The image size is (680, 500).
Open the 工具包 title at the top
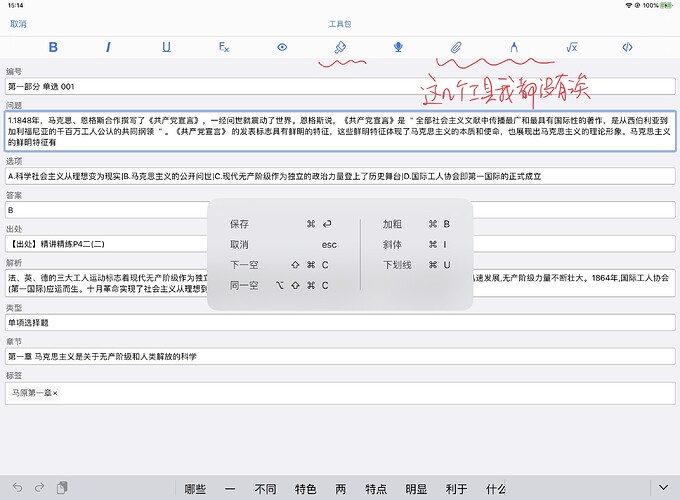click(x=340, y=24)
